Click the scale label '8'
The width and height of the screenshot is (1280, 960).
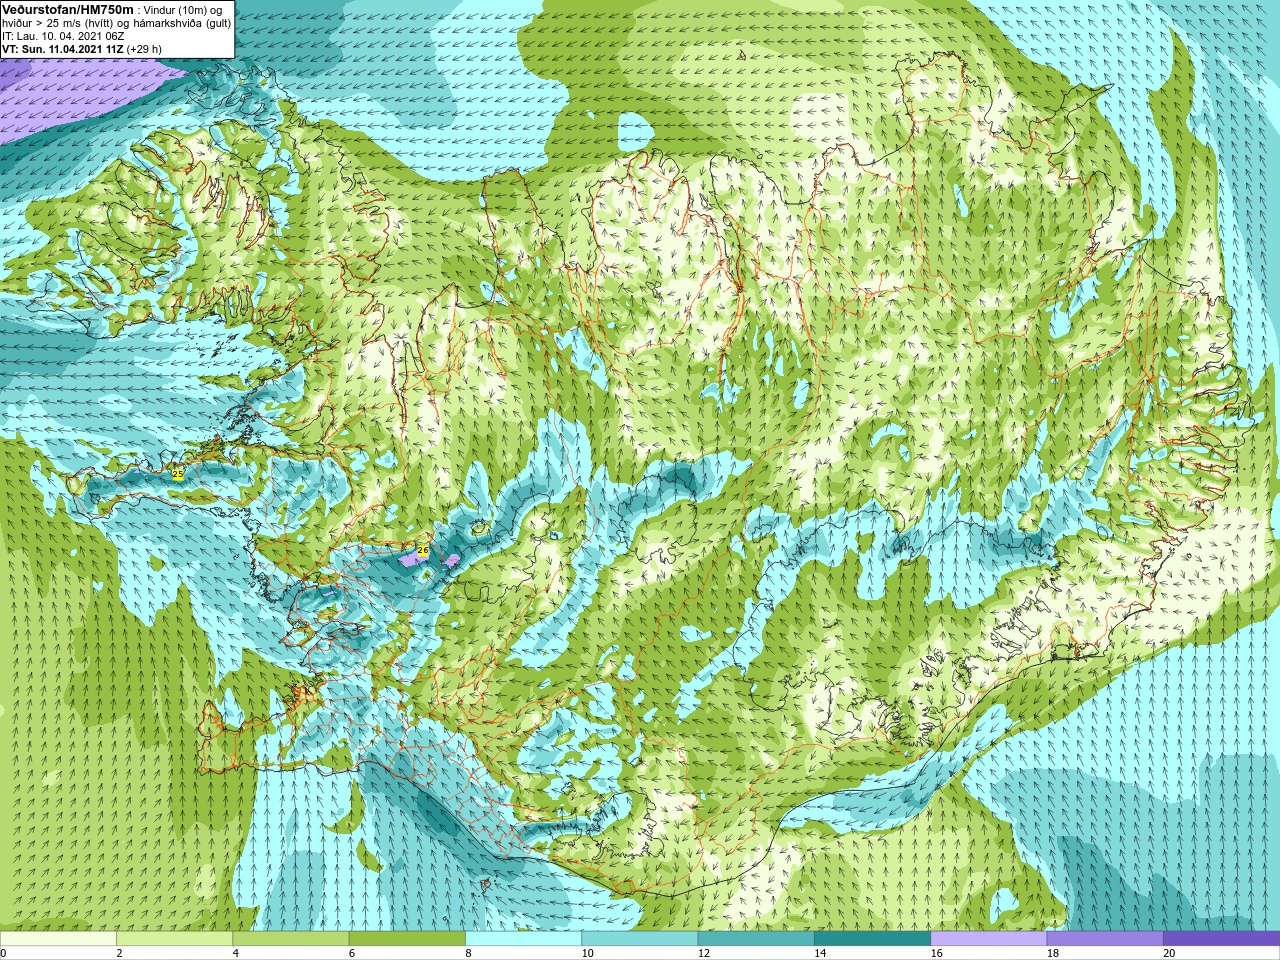click(468, 953)
